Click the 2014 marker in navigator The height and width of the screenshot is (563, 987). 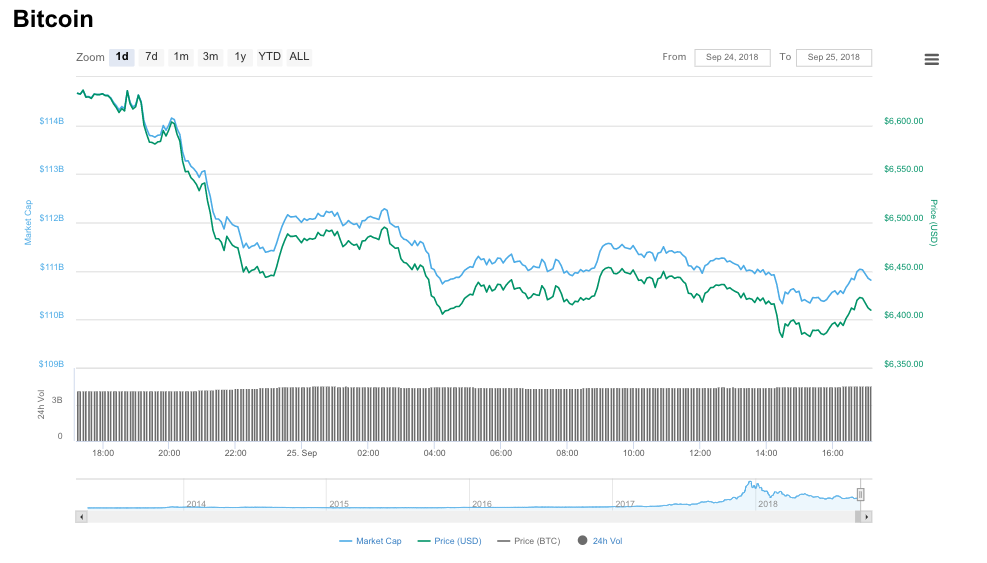click(x=196, y=504)
